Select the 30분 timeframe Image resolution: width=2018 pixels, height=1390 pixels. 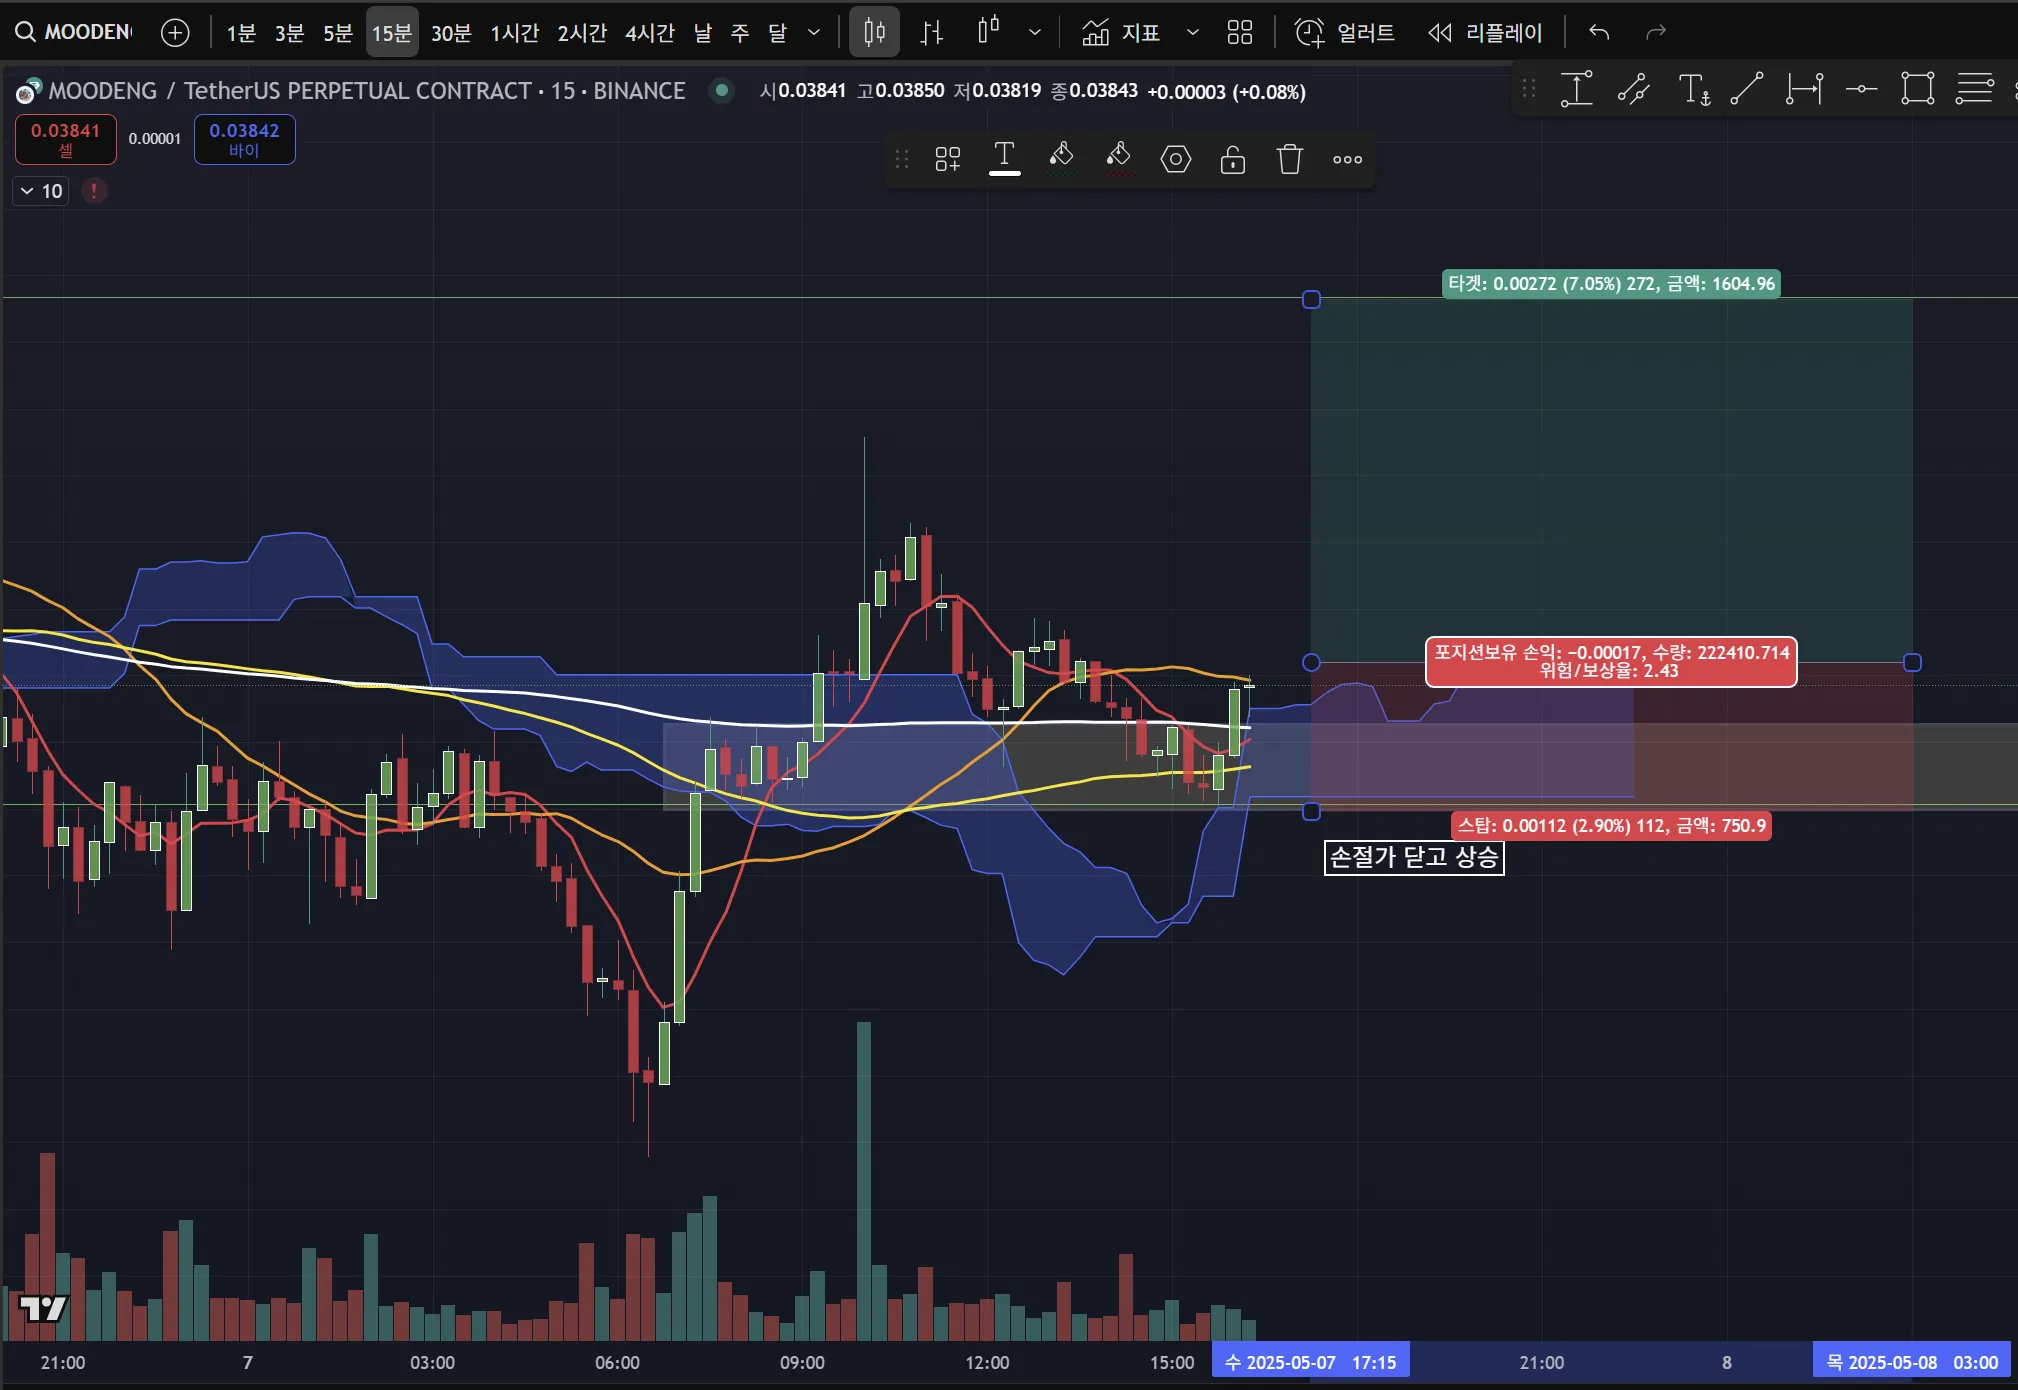[451, 33]
